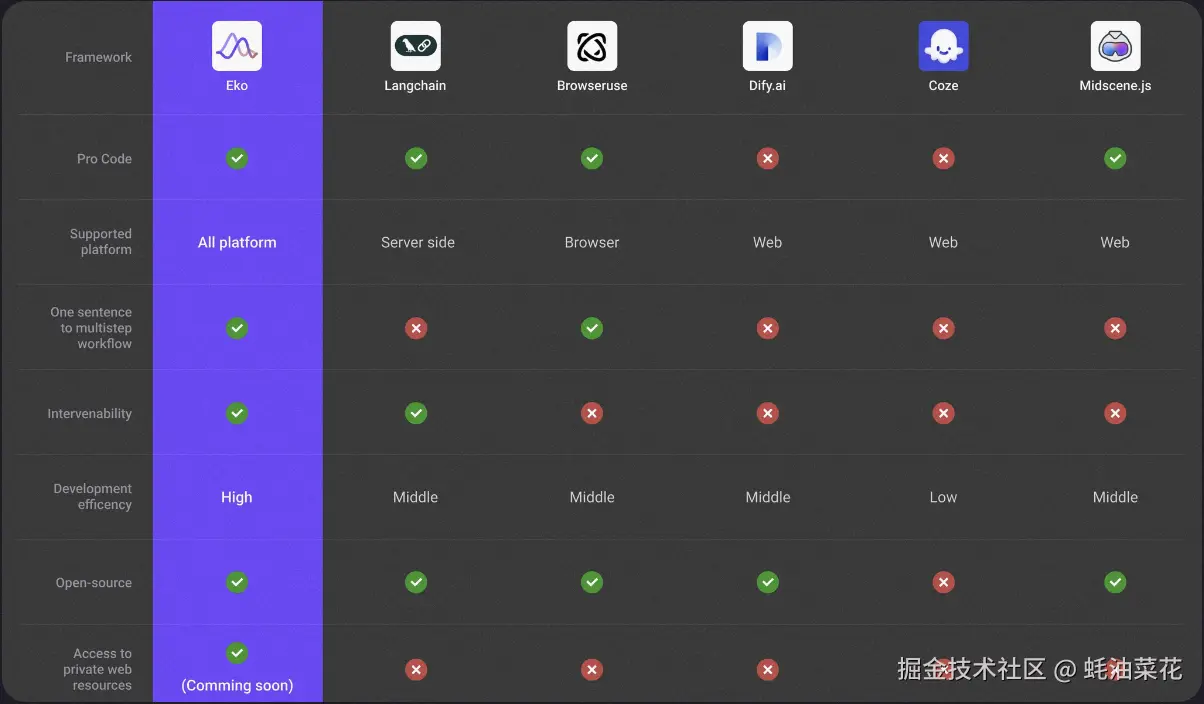Image resolution: width=1204 pixels, height=704 pixels.
Task: Click Langchain's multistep workflow red cross
Action: (x=416, y=328)
